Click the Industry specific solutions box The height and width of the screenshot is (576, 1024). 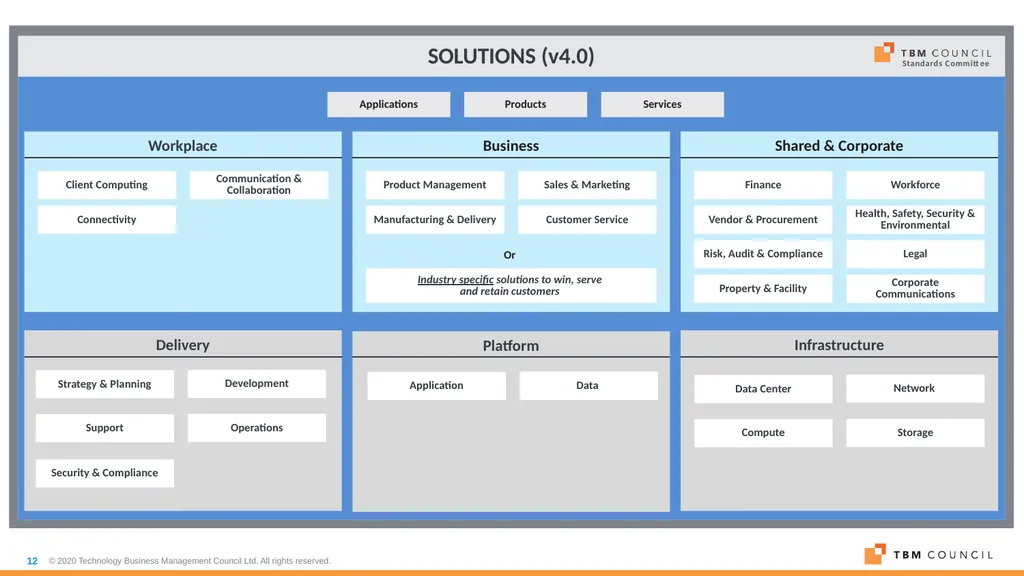(511, 285)
